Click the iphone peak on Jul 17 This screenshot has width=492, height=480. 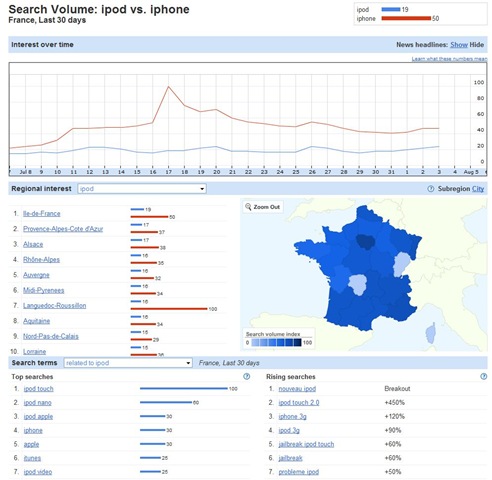(x=168, y=87)
